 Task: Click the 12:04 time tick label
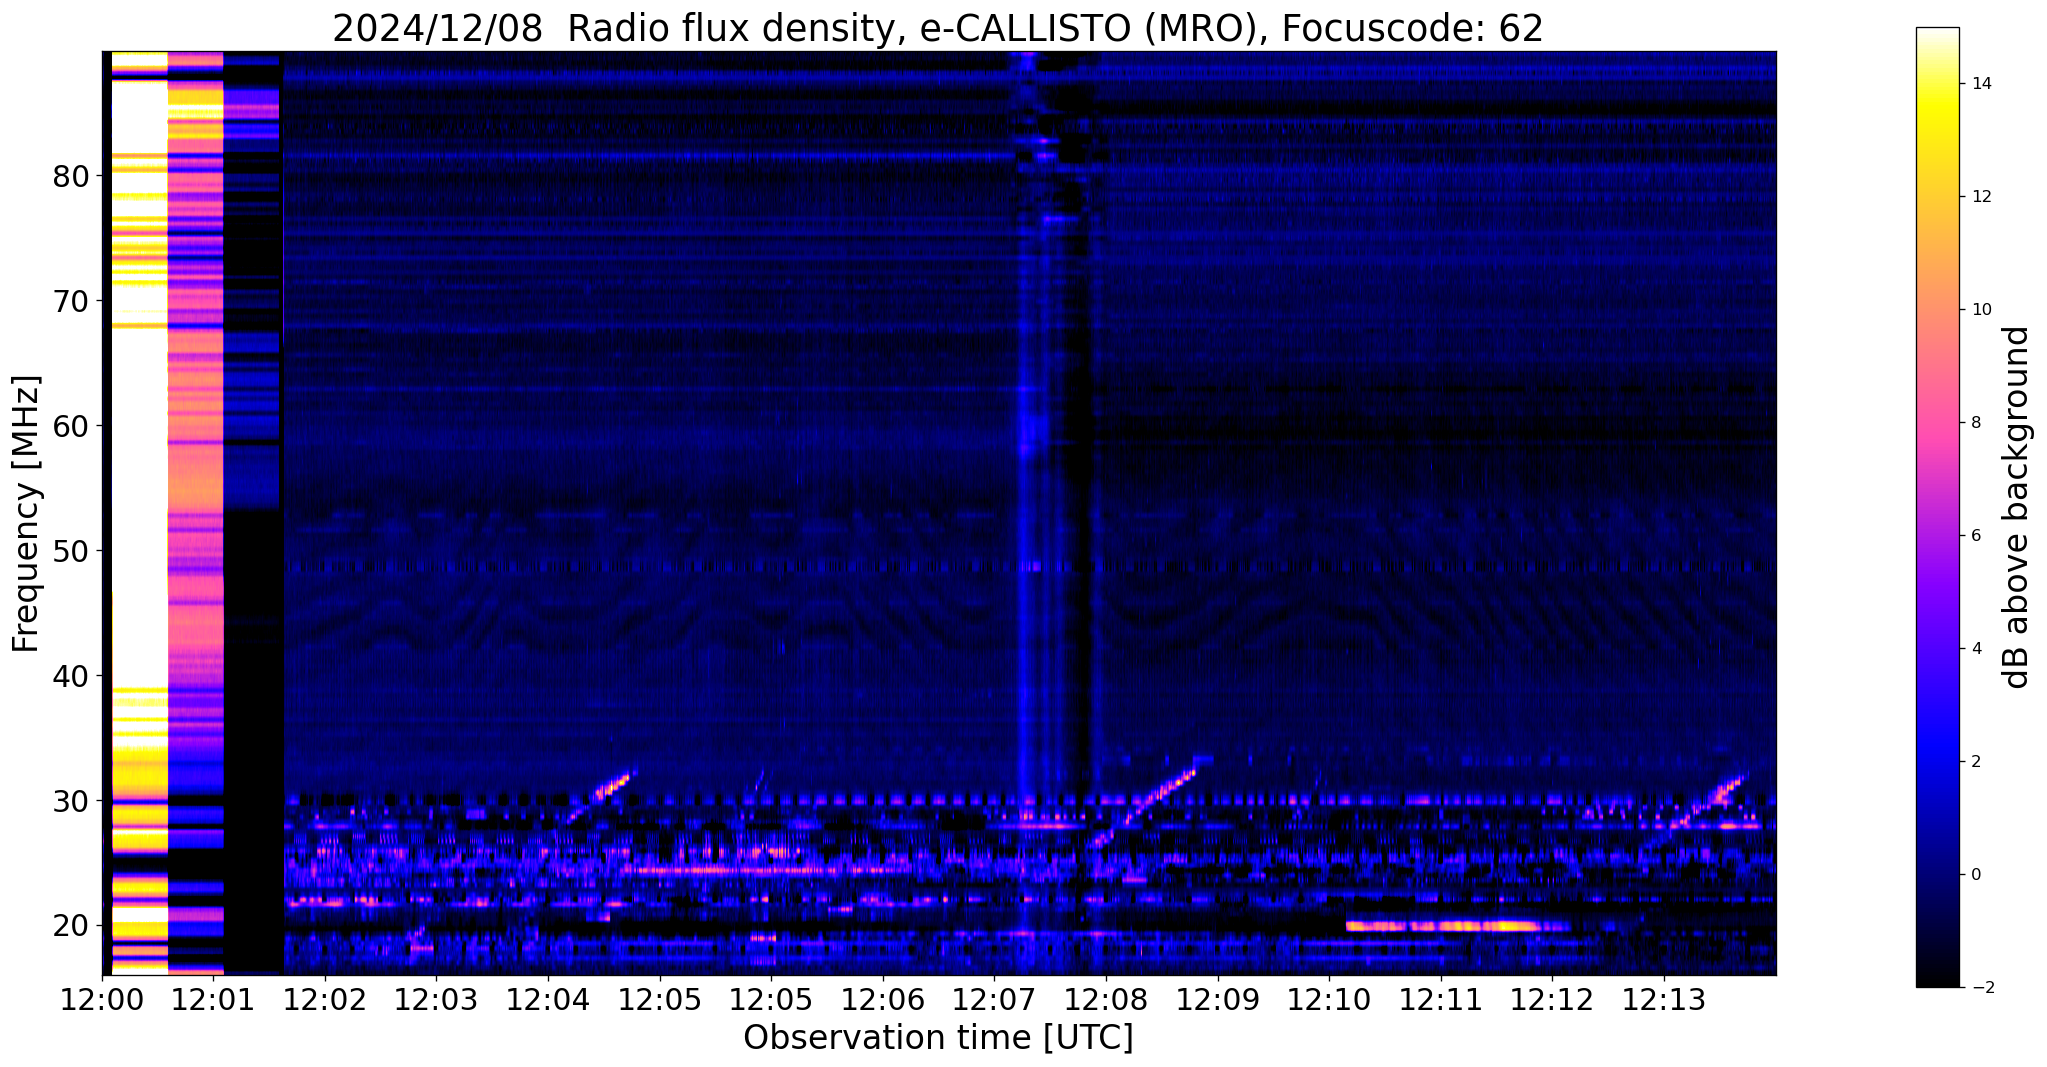[x=548, y=1000]
